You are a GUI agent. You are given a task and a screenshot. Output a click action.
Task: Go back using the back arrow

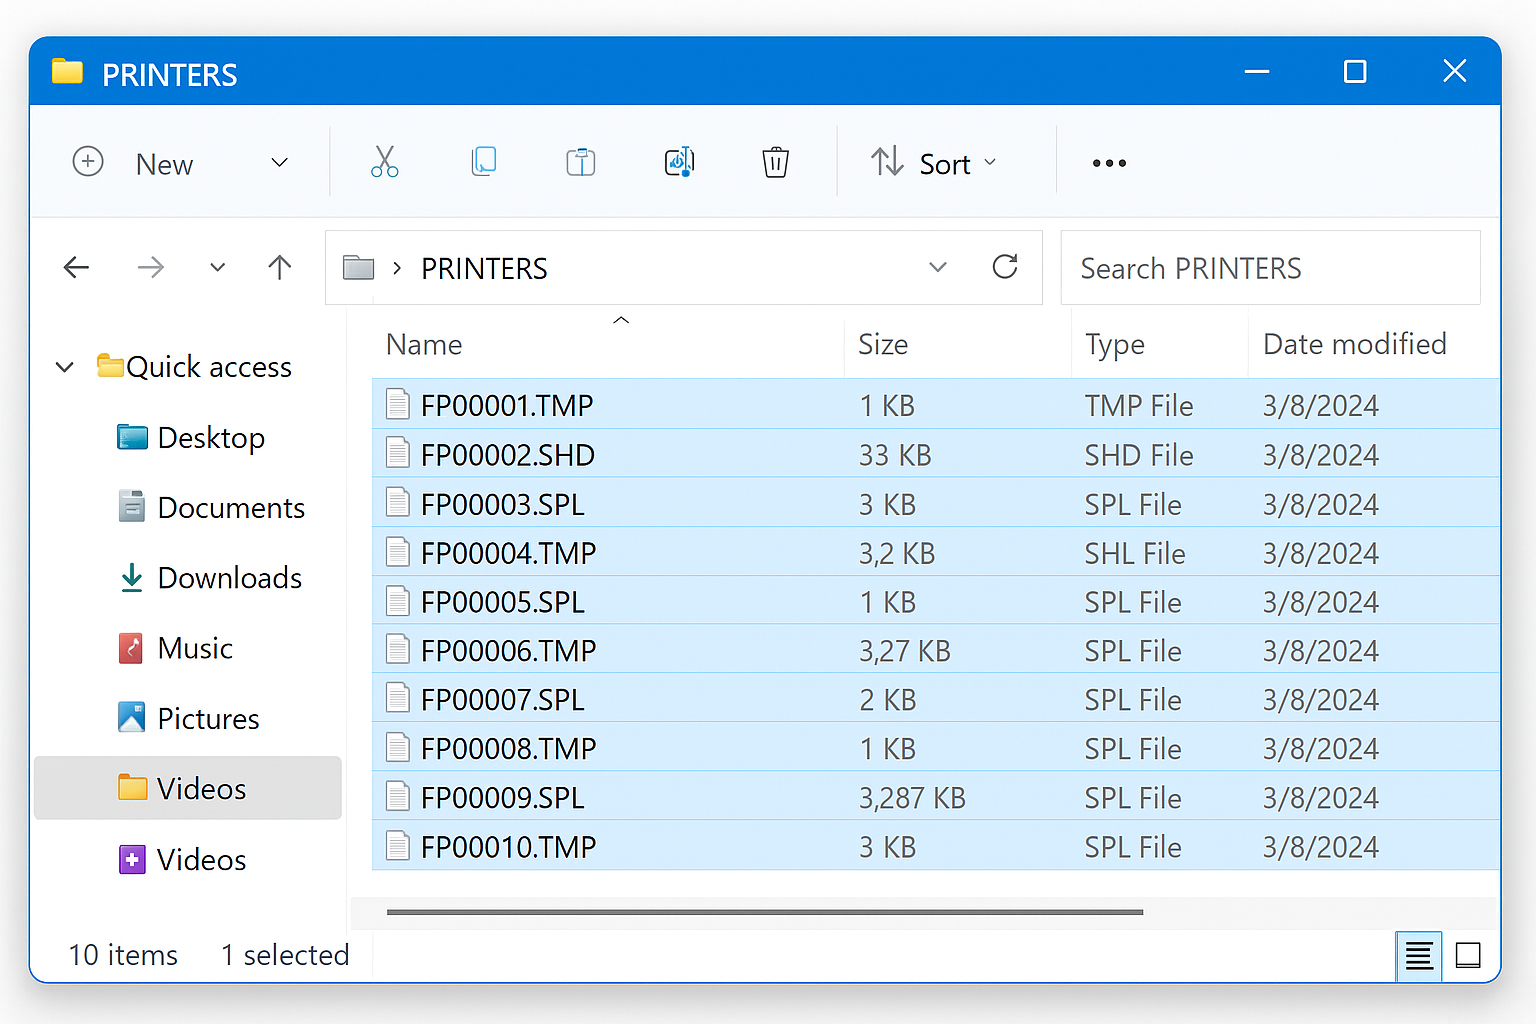pyautogui.click(x=77, y=267)
